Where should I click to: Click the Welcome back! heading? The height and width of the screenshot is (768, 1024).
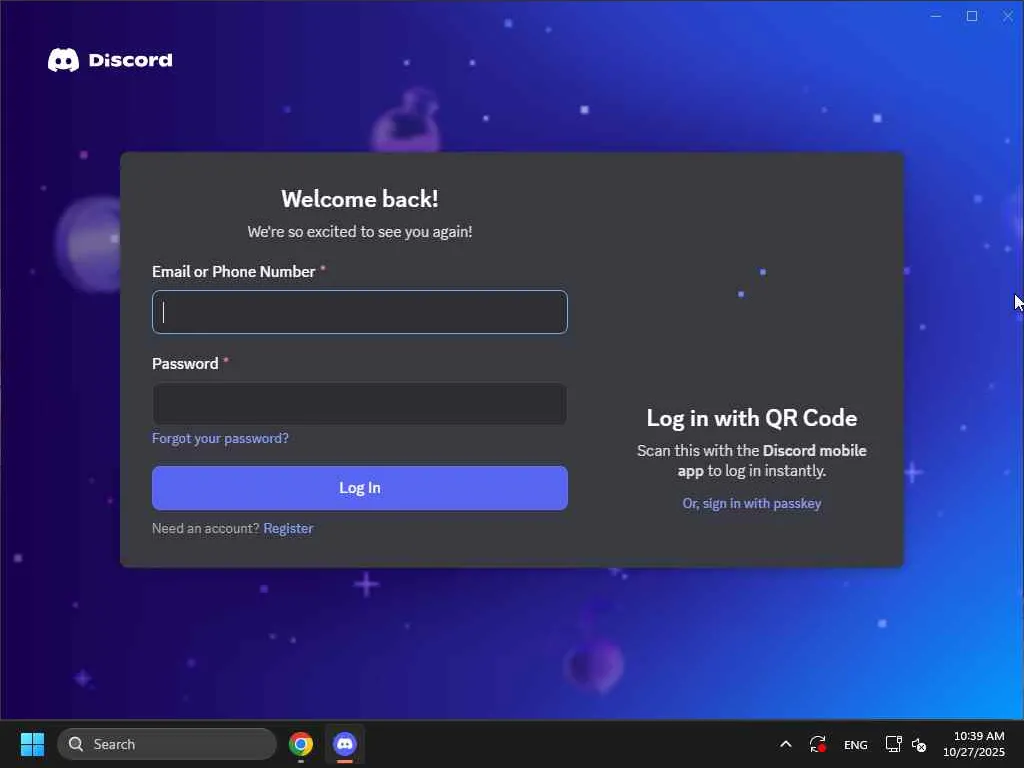tap(360, 199)
